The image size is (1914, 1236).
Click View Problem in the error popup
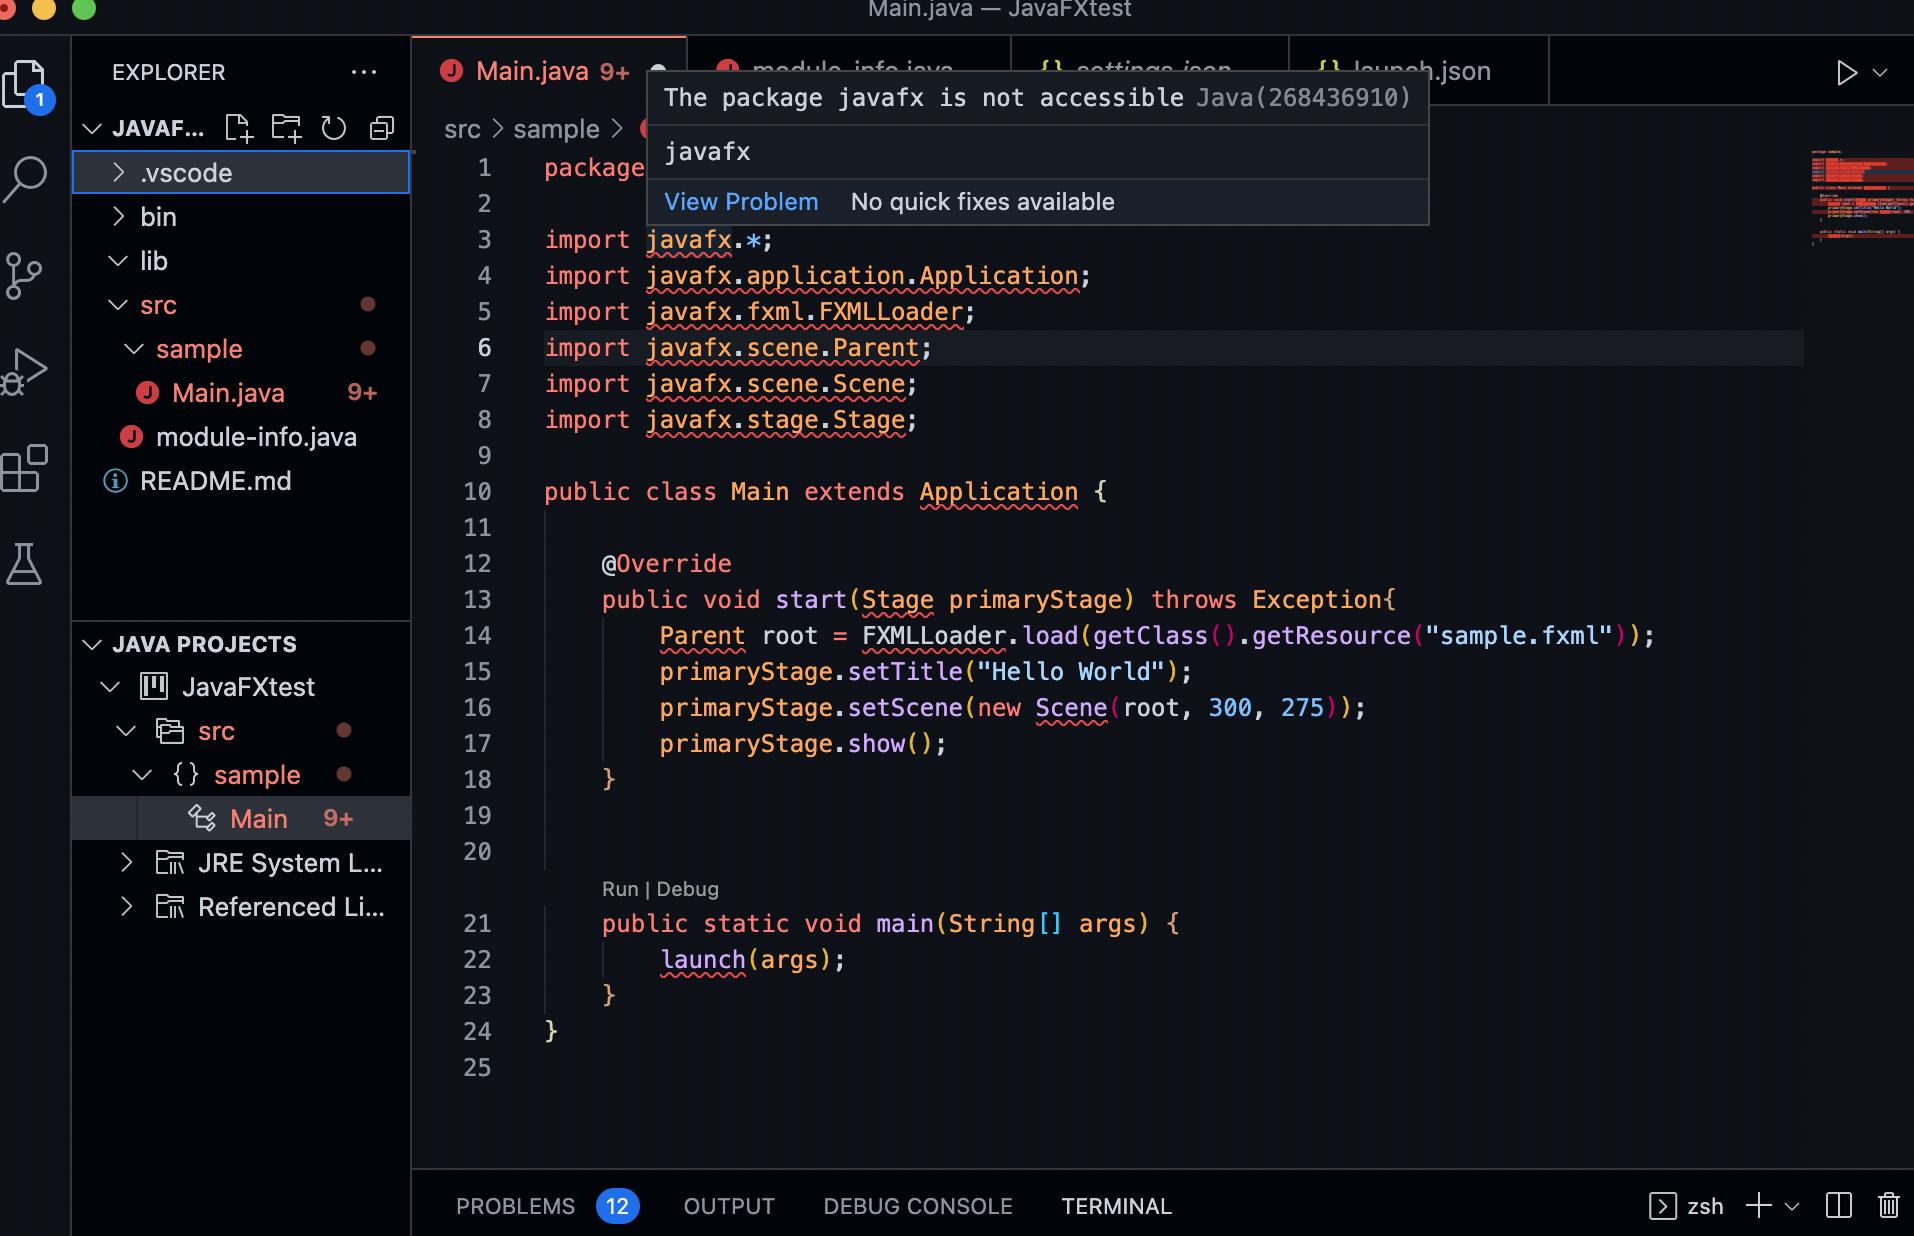tap(740, 201)
